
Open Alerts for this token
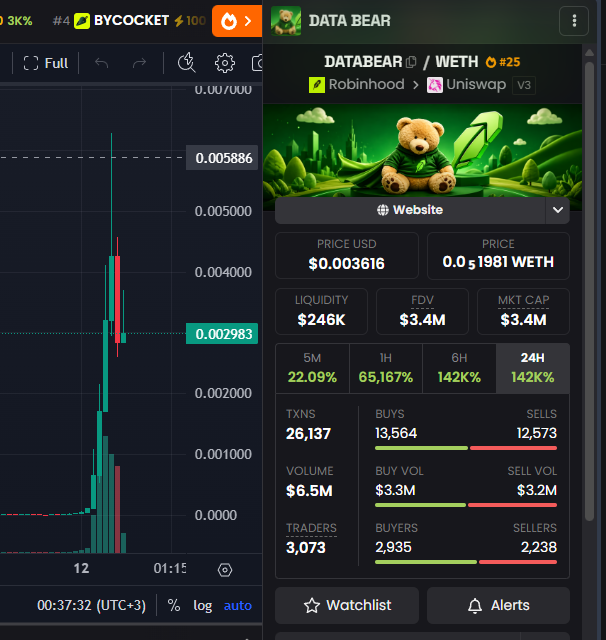pyautogui.click(x=498, y=605)
